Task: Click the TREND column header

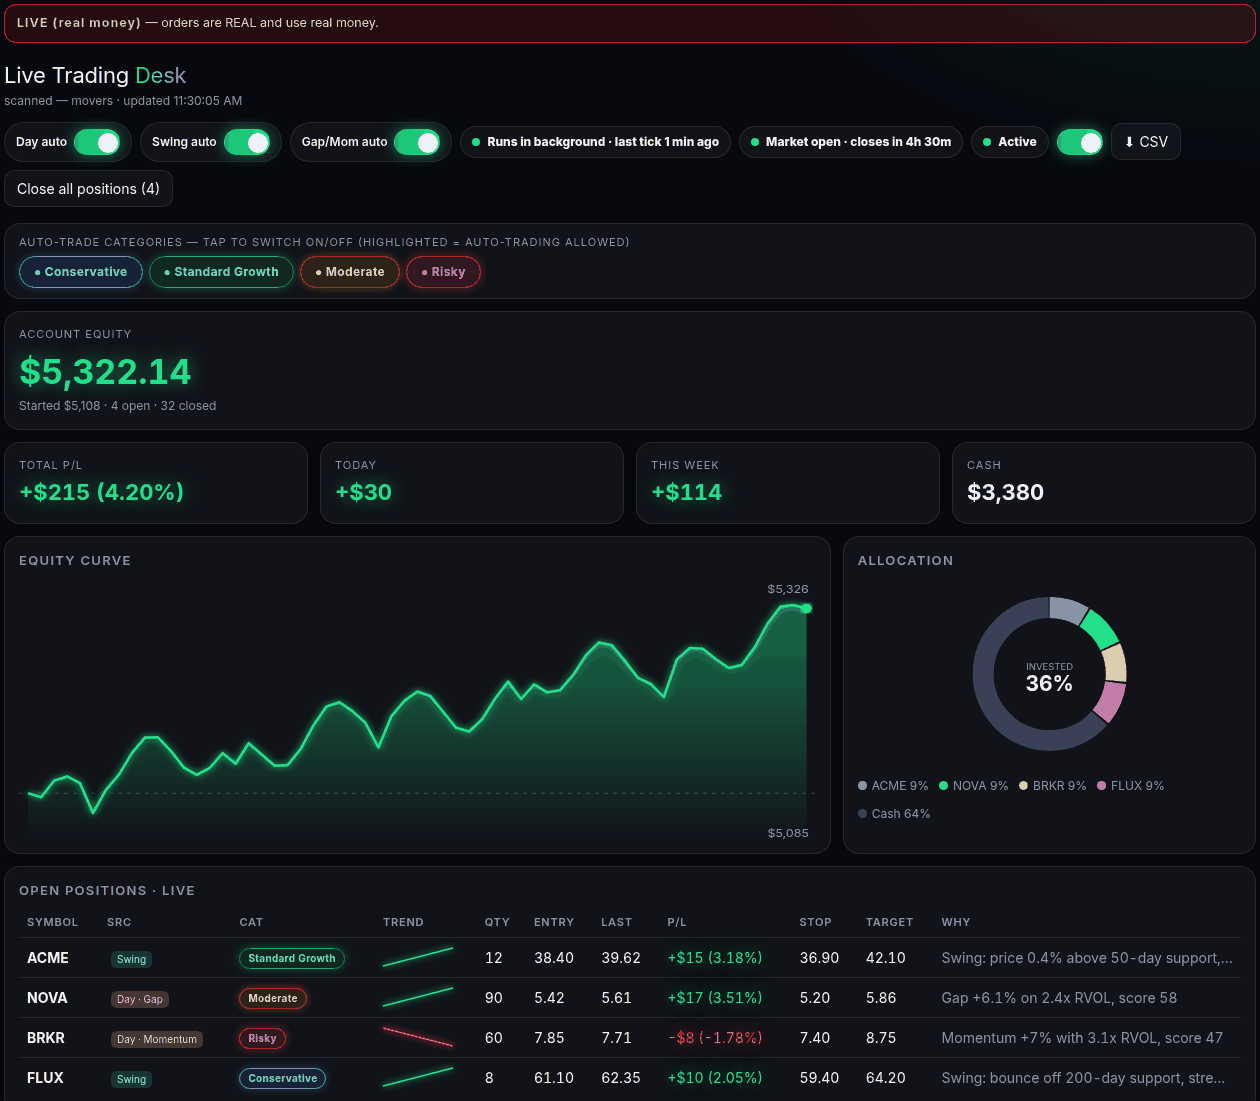Action: [x=403, y=922]
